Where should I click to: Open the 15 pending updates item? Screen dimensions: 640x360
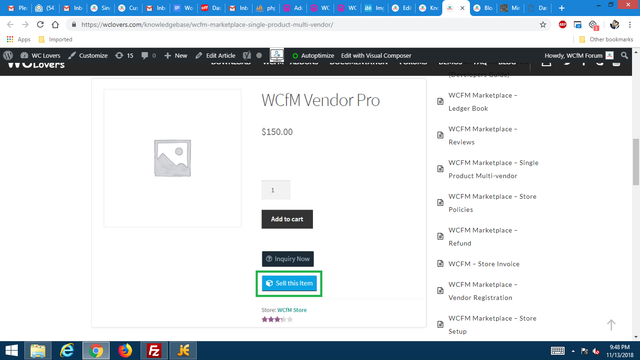(x=124, y=56)
